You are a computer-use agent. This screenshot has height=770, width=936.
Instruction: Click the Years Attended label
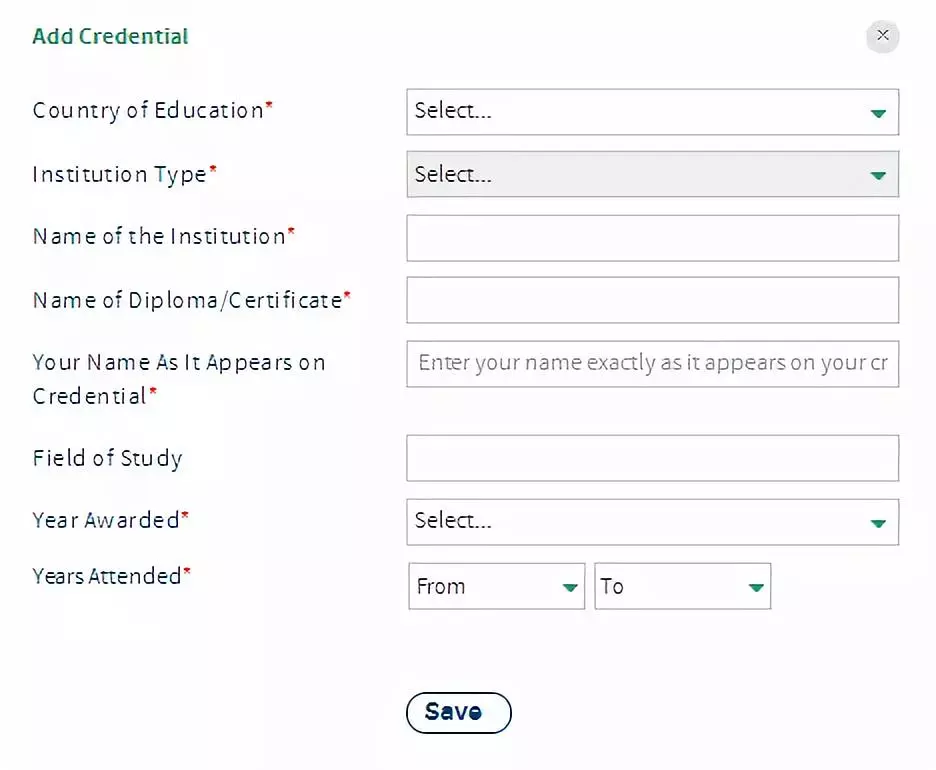click(x=107, y=576)
